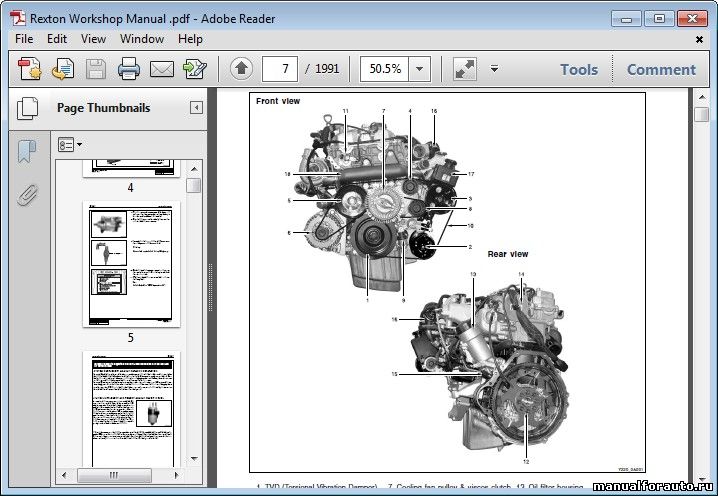Click thumbnail pane scroll up arrow
The width and height of the screenshot is (718, 496).
194,169
